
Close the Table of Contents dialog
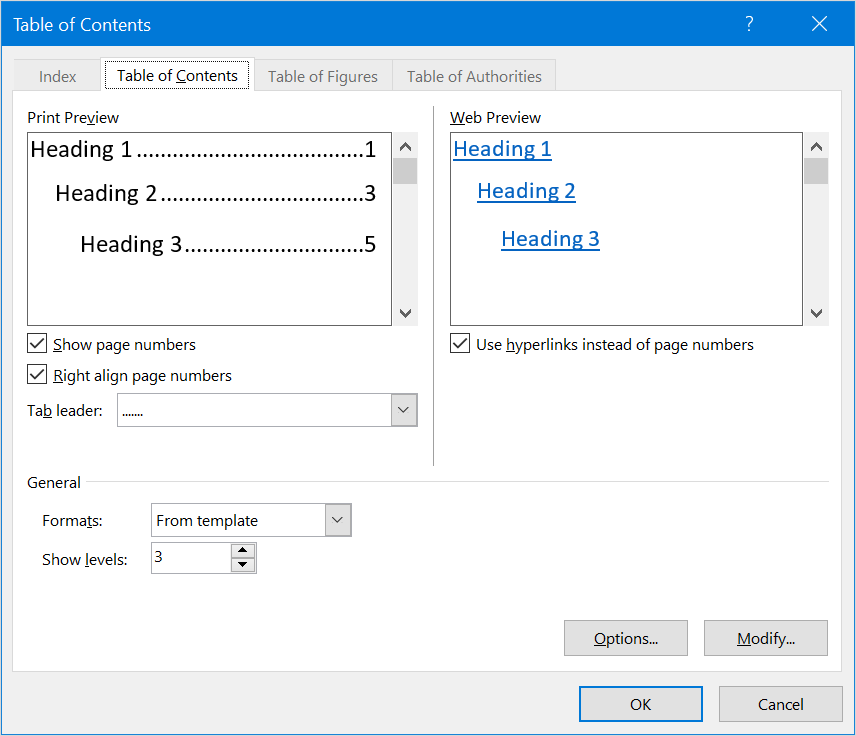tap(820, 24)
